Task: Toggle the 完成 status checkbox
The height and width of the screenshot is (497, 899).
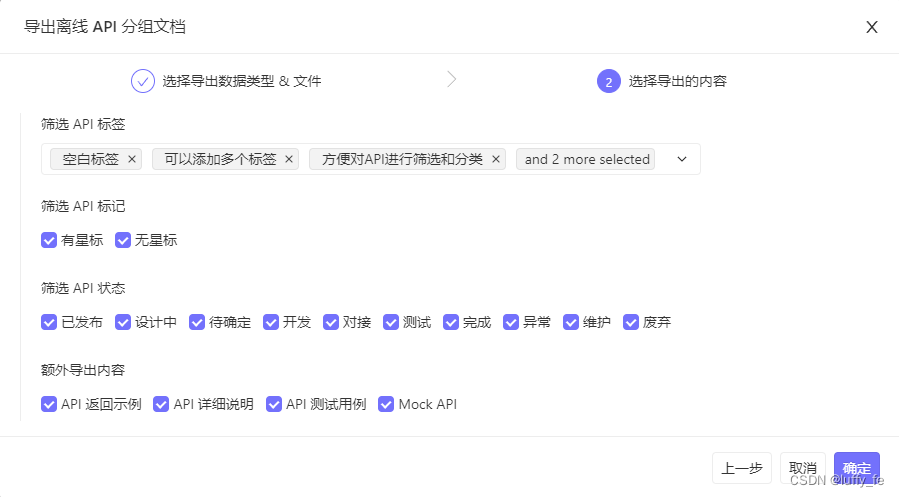Action: pyautogui.click(x=451, y=322)
